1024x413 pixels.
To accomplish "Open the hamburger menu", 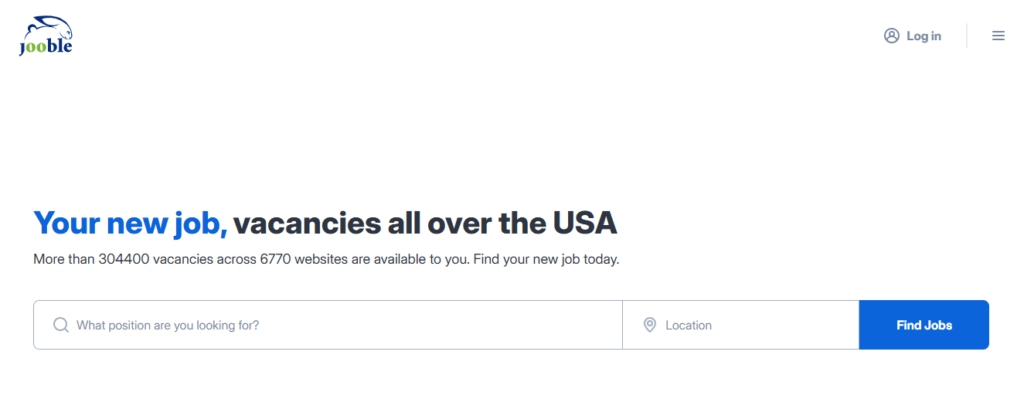I will (x=998, y=36).
